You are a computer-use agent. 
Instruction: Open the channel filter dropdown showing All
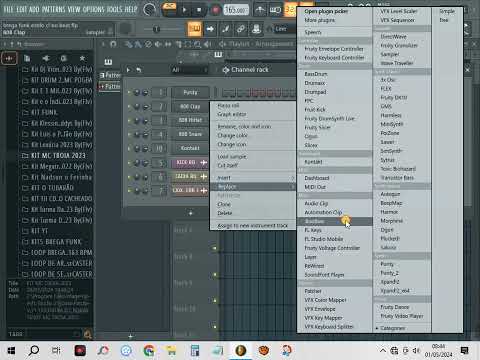point(190,70)
